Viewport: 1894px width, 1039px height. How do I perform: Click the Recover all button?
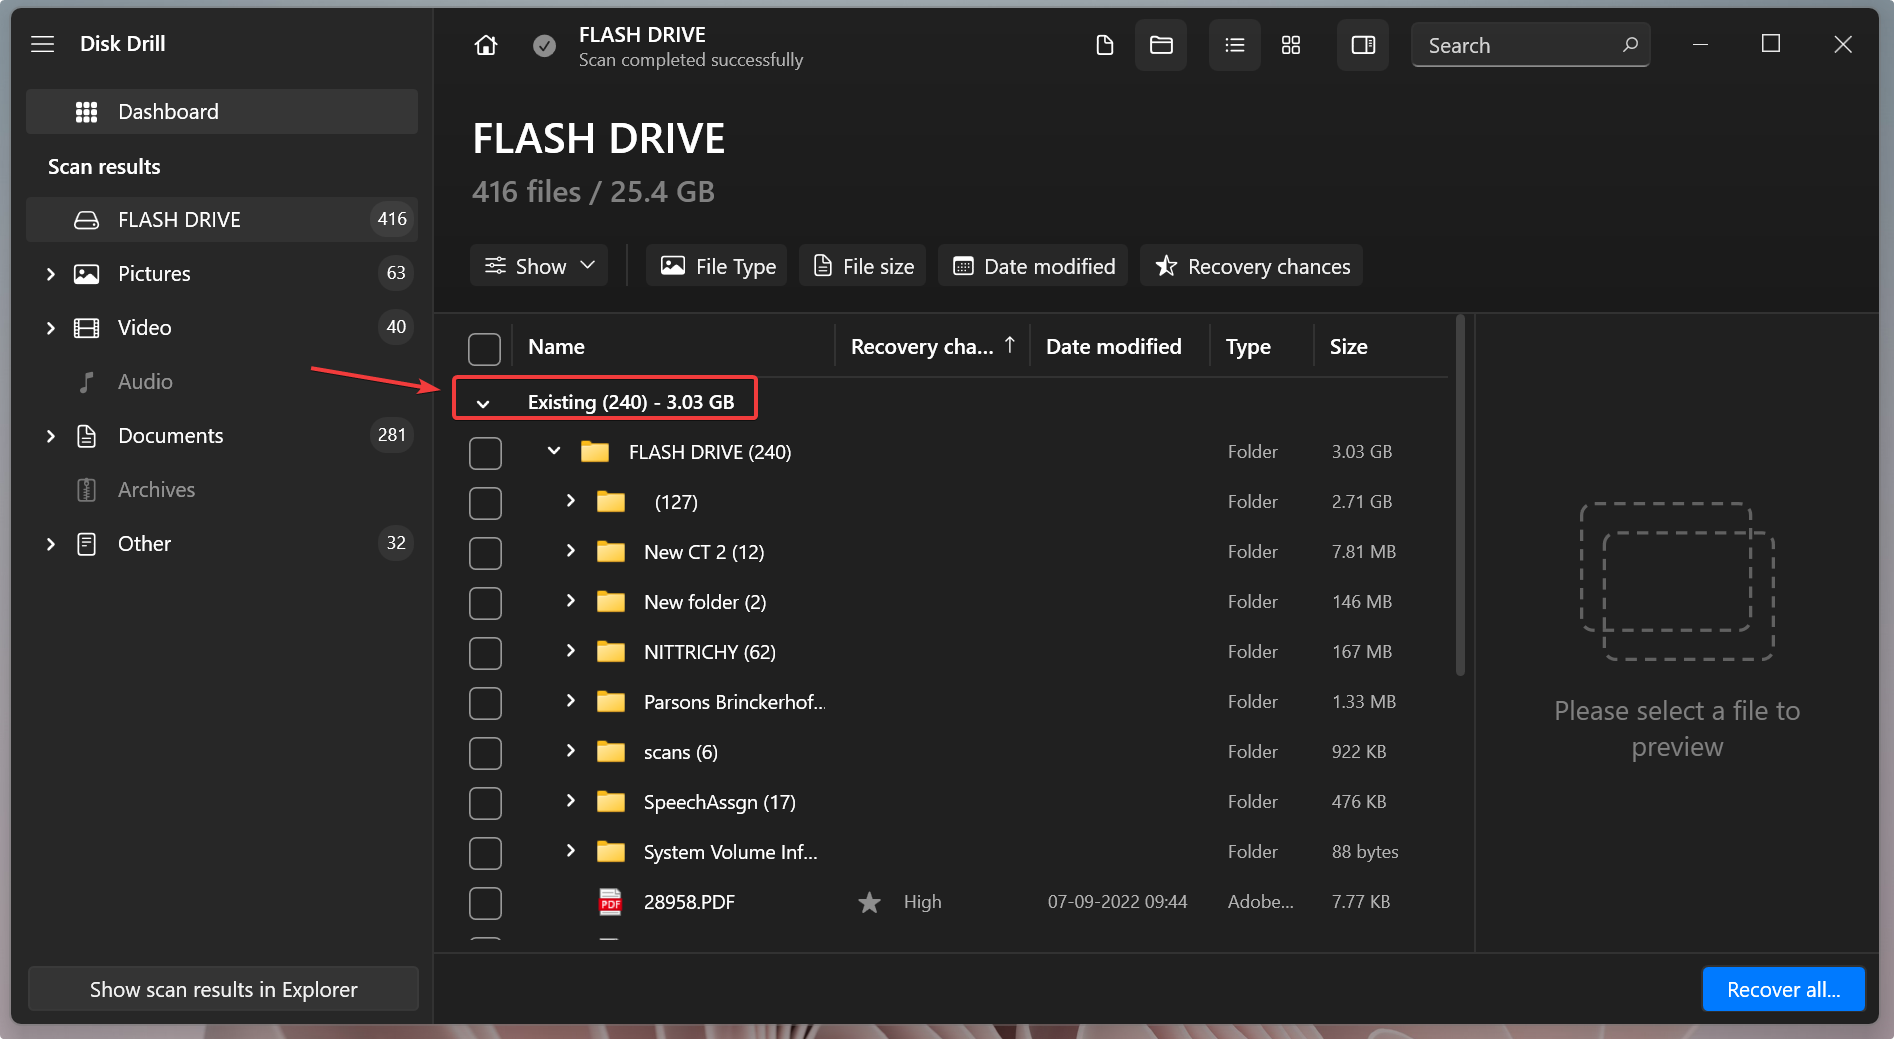[x=1783, y=989]
